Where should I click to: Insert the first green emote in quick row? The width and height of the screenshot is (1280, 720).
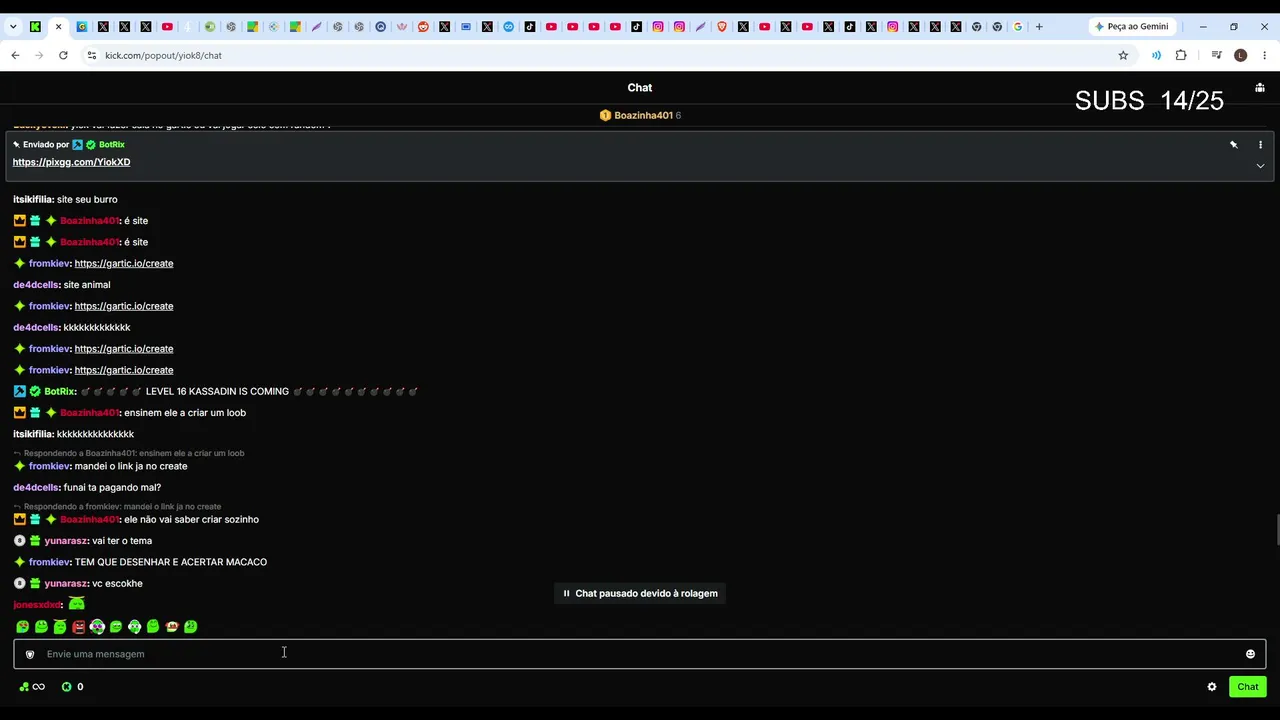click(22, 627)
